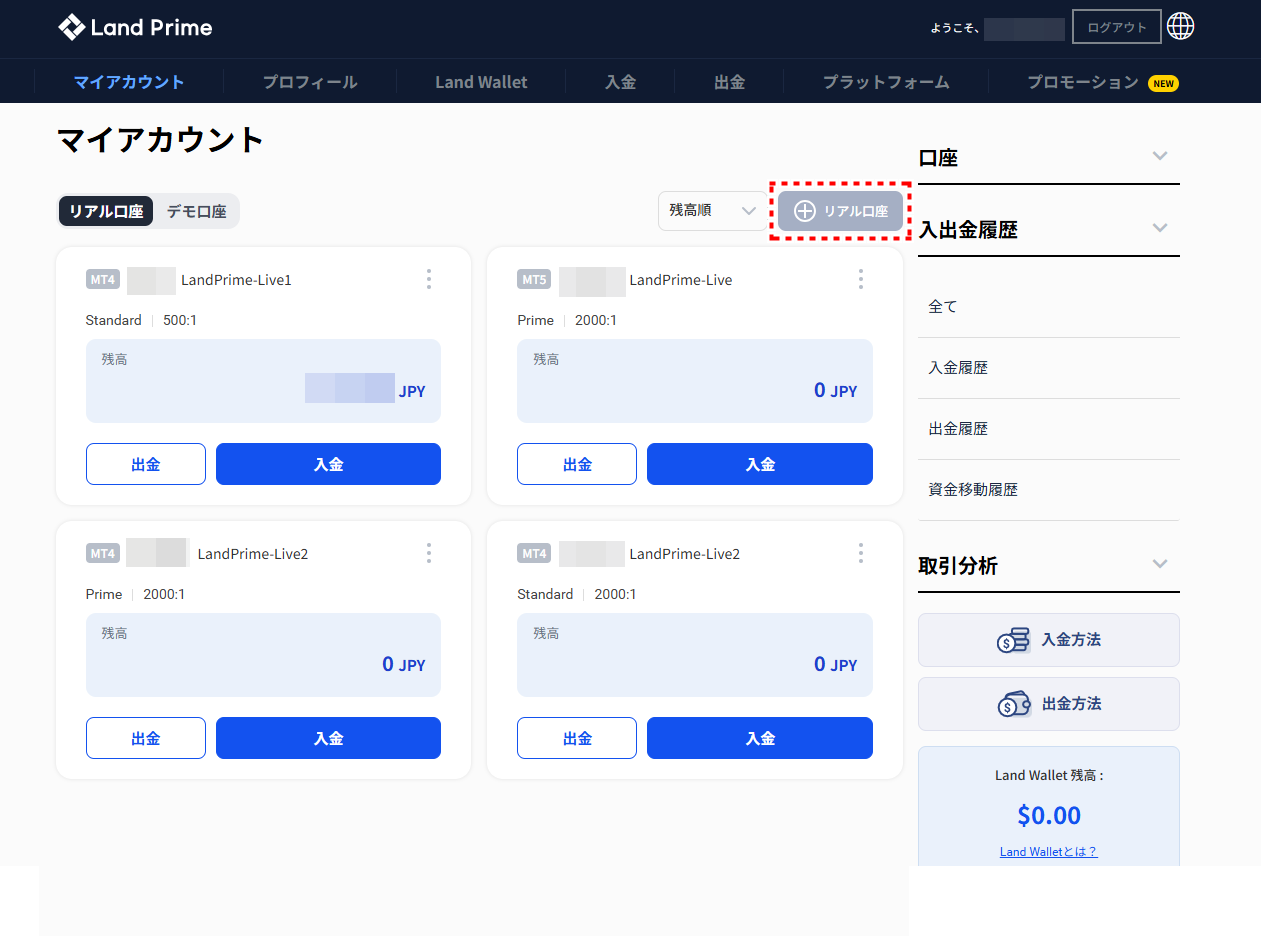Click the wallet icon for 出金方法

pos(1013,704)
